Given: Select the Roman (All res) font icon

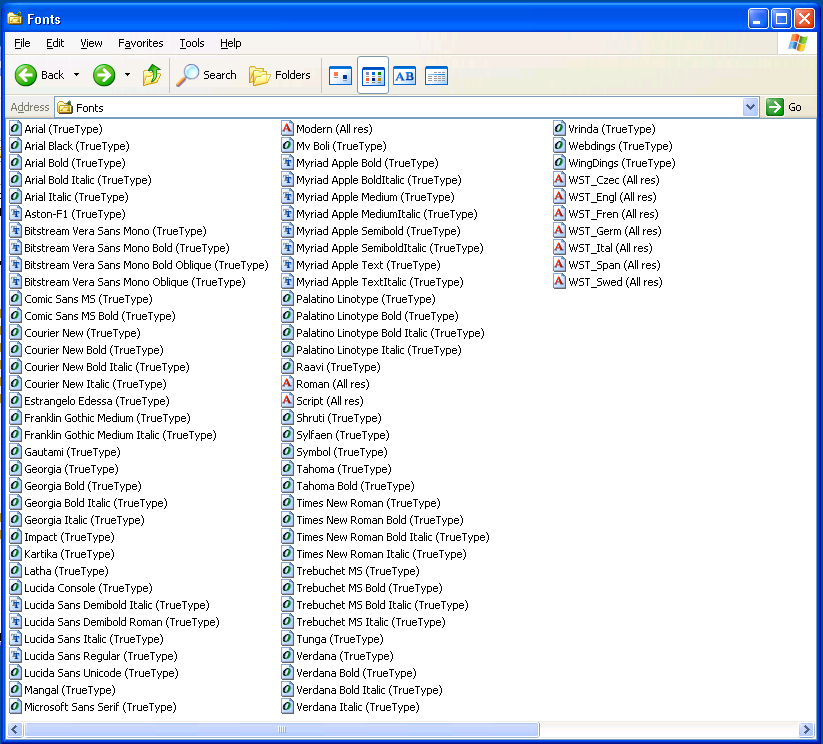Looking at the screenshot, I should [x=287, y=384].
